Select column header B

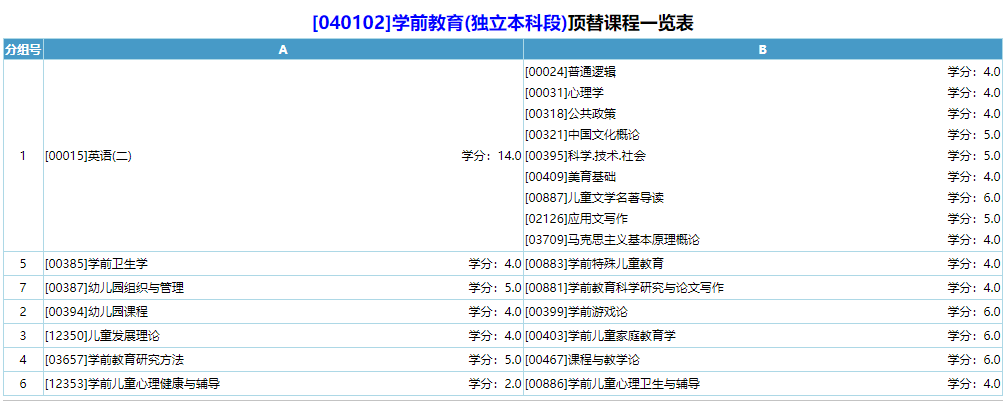pyautogui.click(x=762, y=49)
